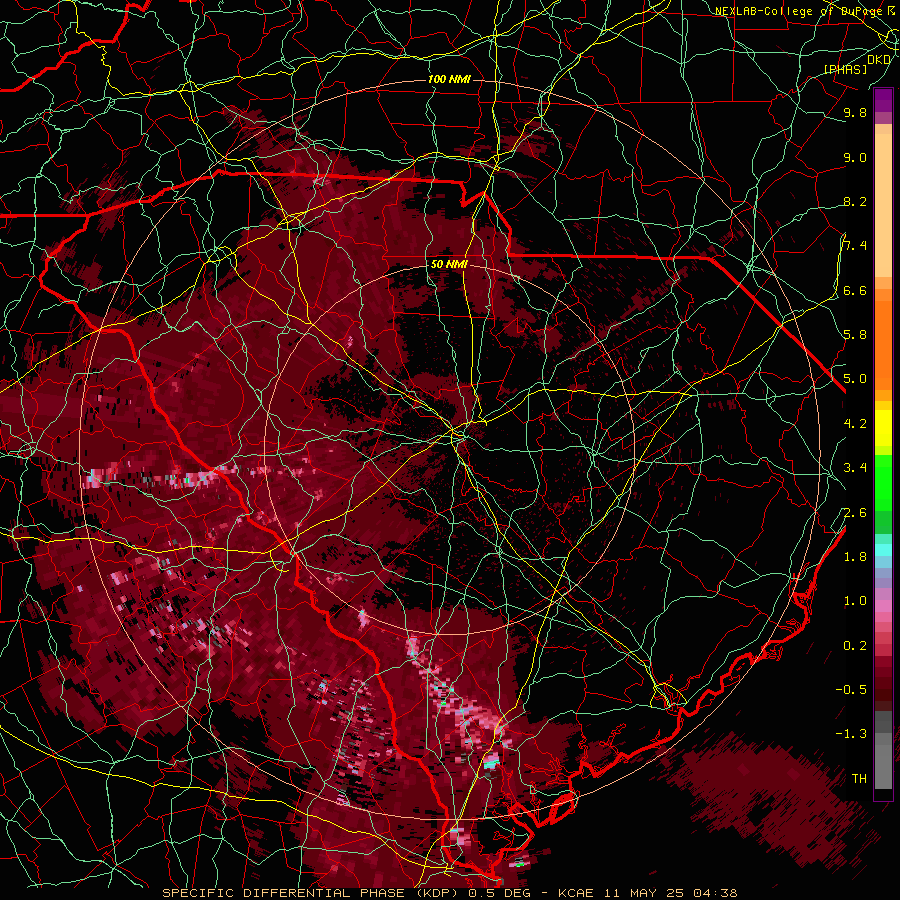This screenshot has height=900, width=900.
Task: Click the "50 NMI" range ring label
Action: click(449, 264)
